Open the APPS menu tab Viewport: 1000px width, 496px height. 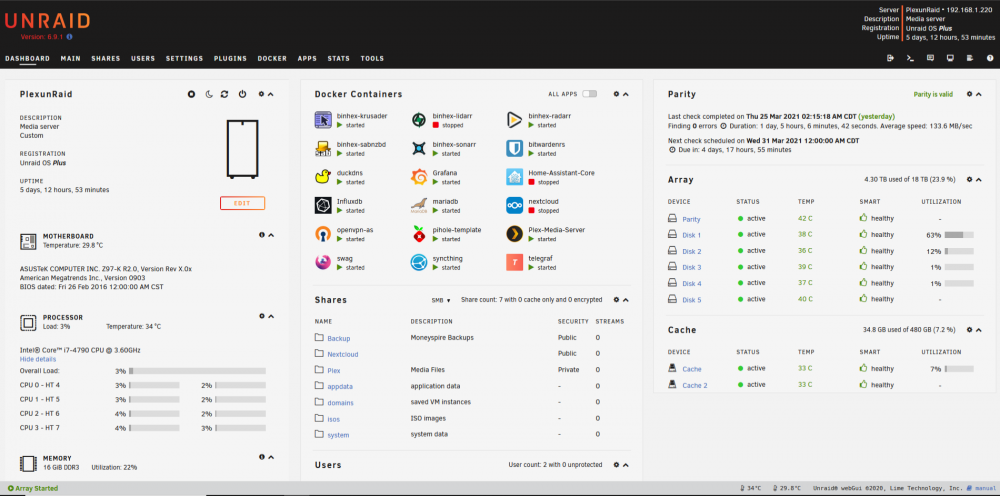click(307, 59)
